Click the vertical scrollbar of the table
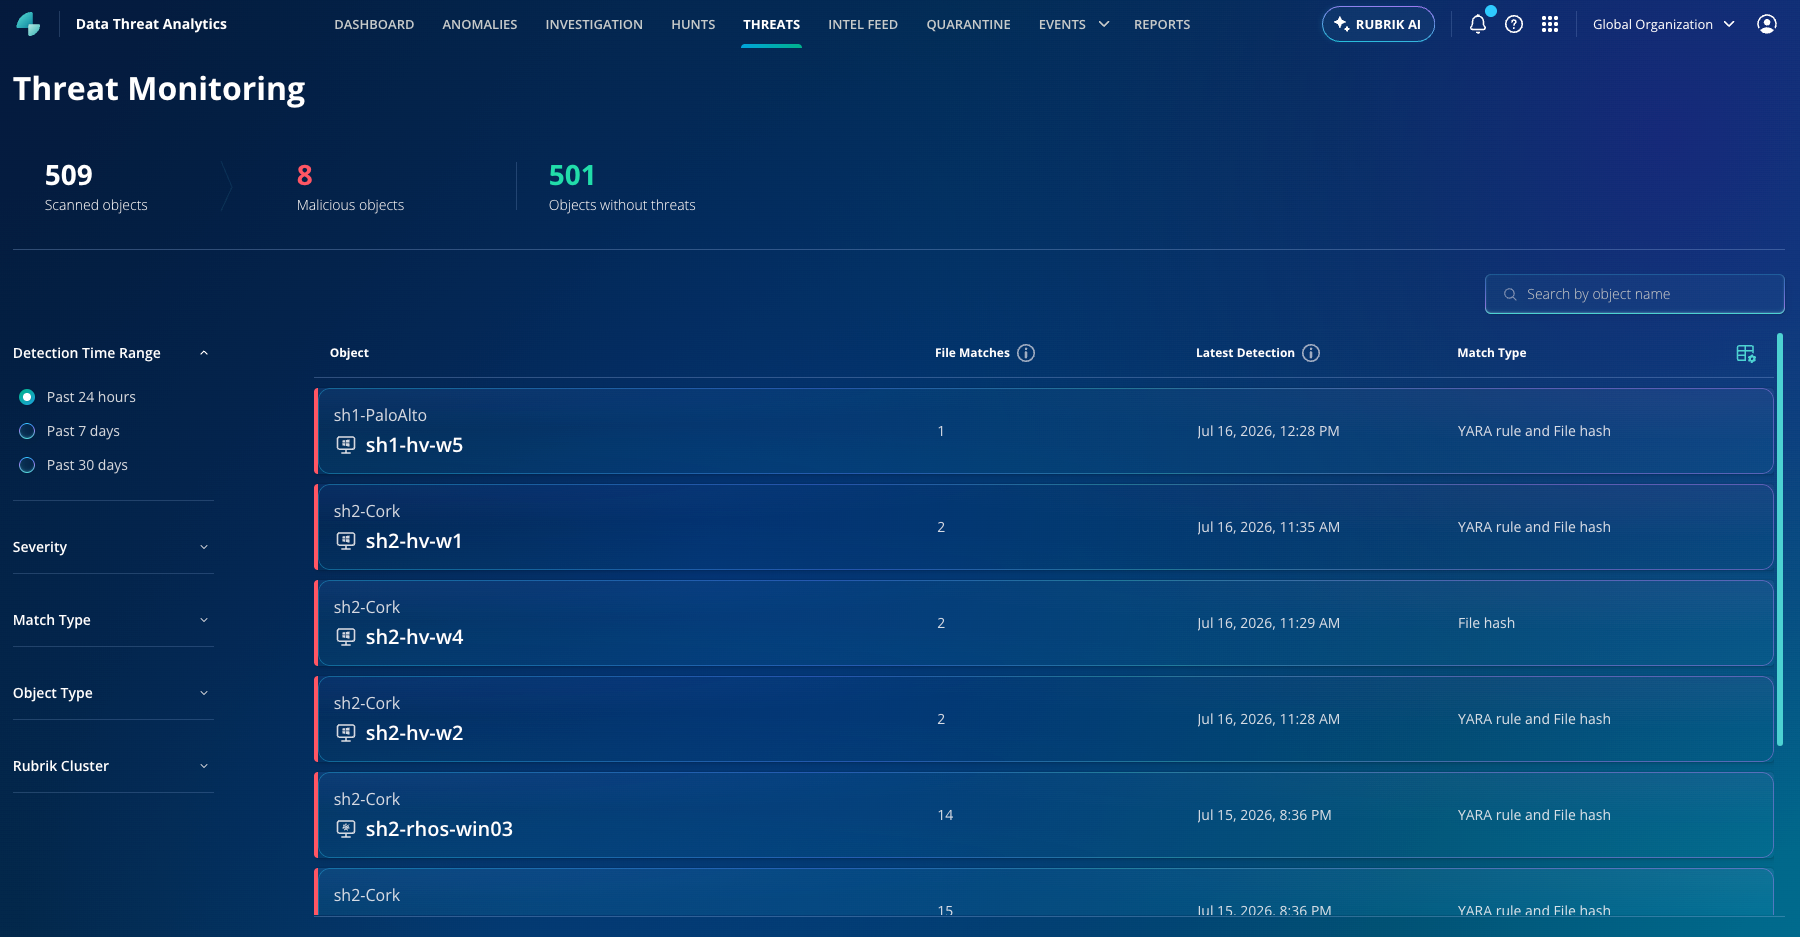Viewport: 1800px width, 937px height. click(x=1780, y=540)
